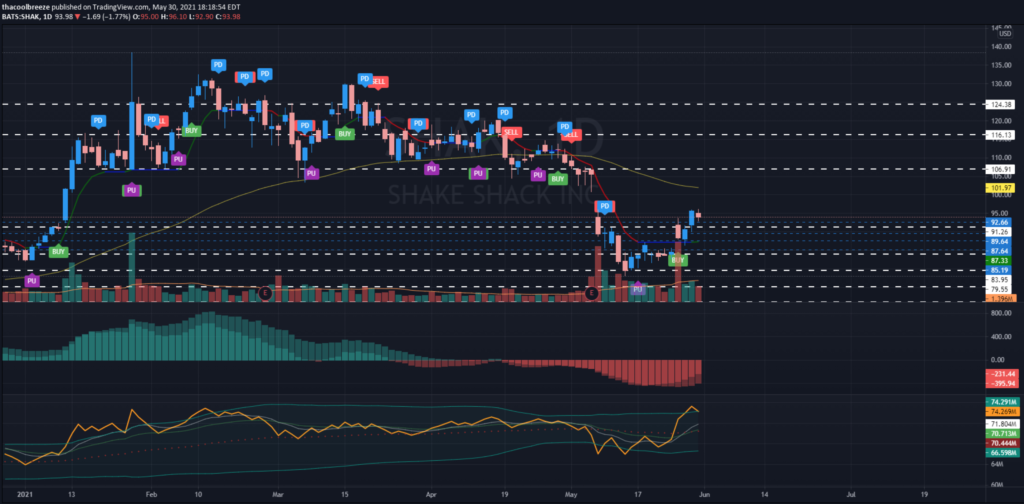Click the BATS:SHAK symbol name
This screenshot has width=1024, height=504.
click(x=24, y=17)
